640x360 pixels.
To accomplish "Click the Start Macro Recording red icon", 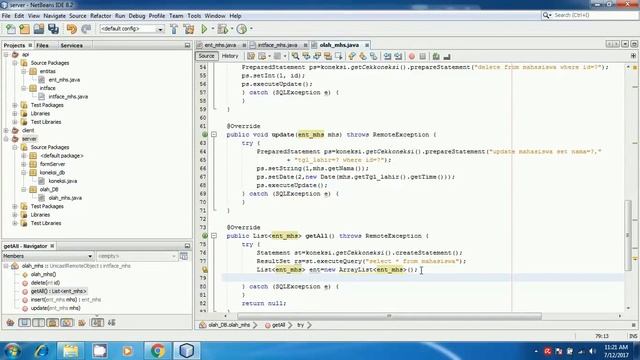I will (x=411, y=56).
